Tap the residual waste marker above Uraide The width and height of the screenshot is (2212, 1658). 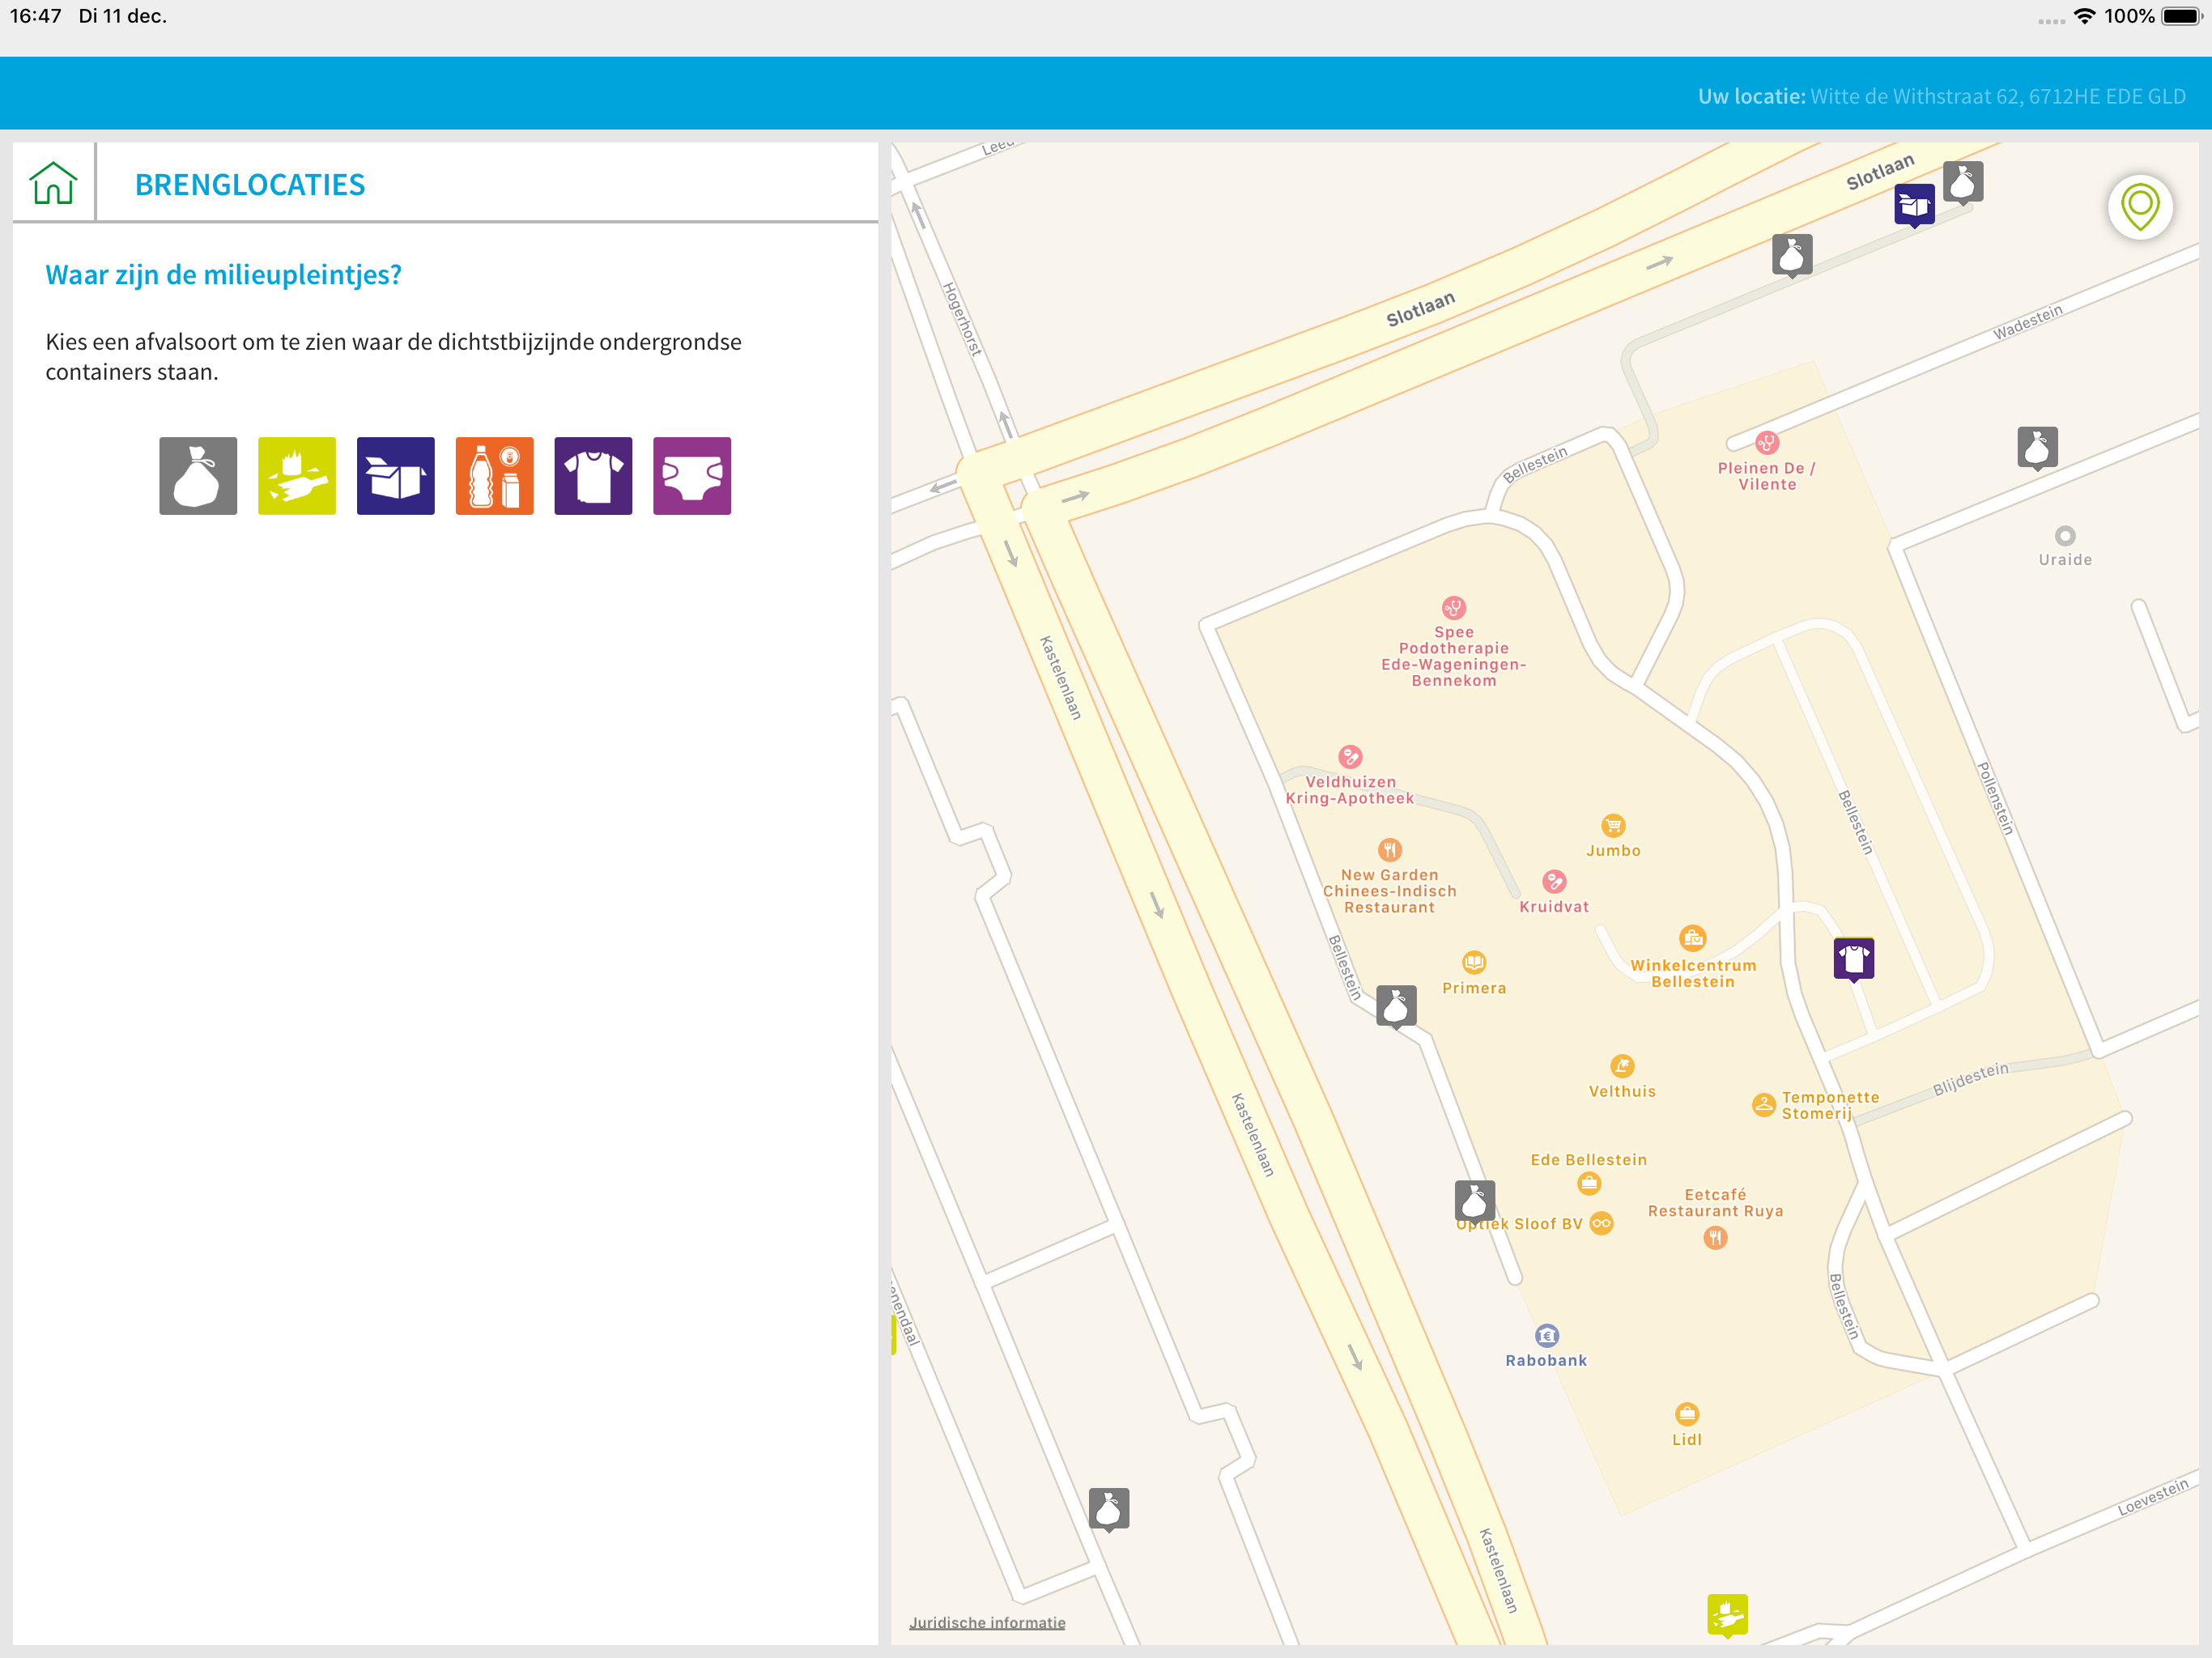[x=2037, y=448]
